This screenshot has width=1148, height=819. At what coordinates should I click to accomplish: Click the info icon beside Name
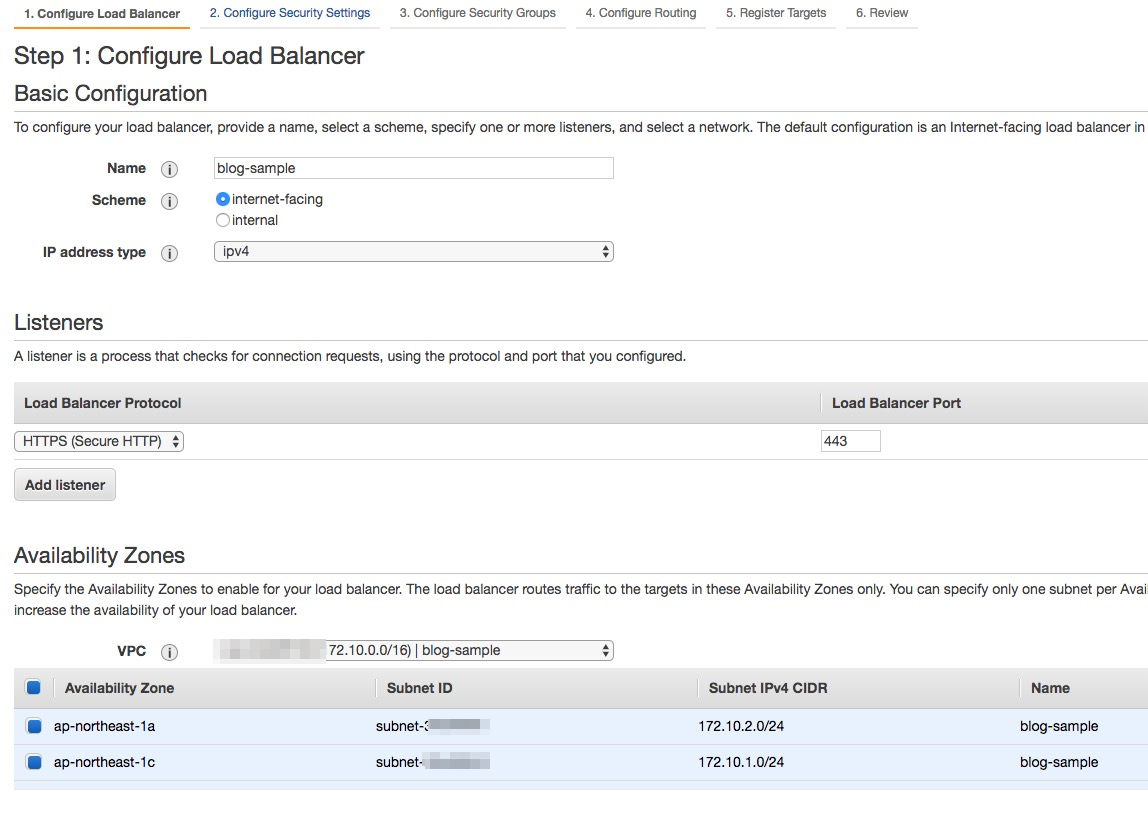[169, 168]
